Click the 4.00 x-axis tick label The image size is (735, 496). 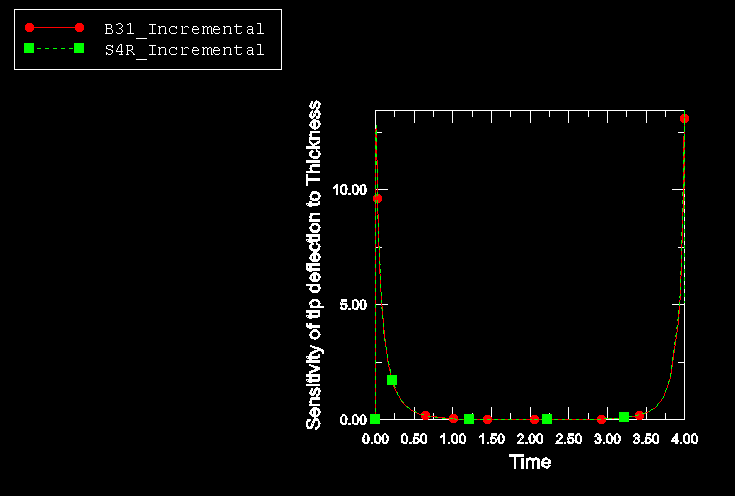685,439
